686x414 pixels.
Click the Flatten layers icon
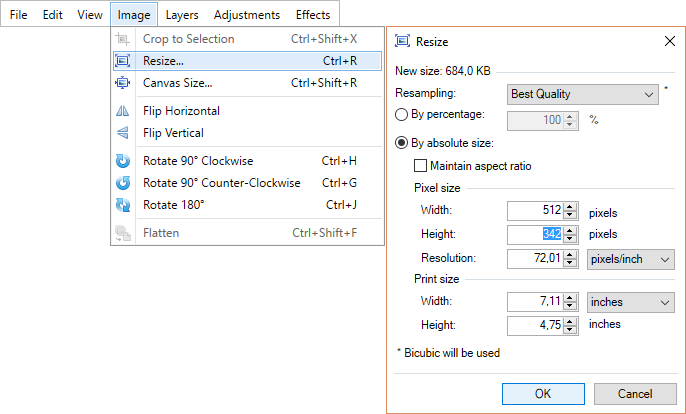click(123, 233)
